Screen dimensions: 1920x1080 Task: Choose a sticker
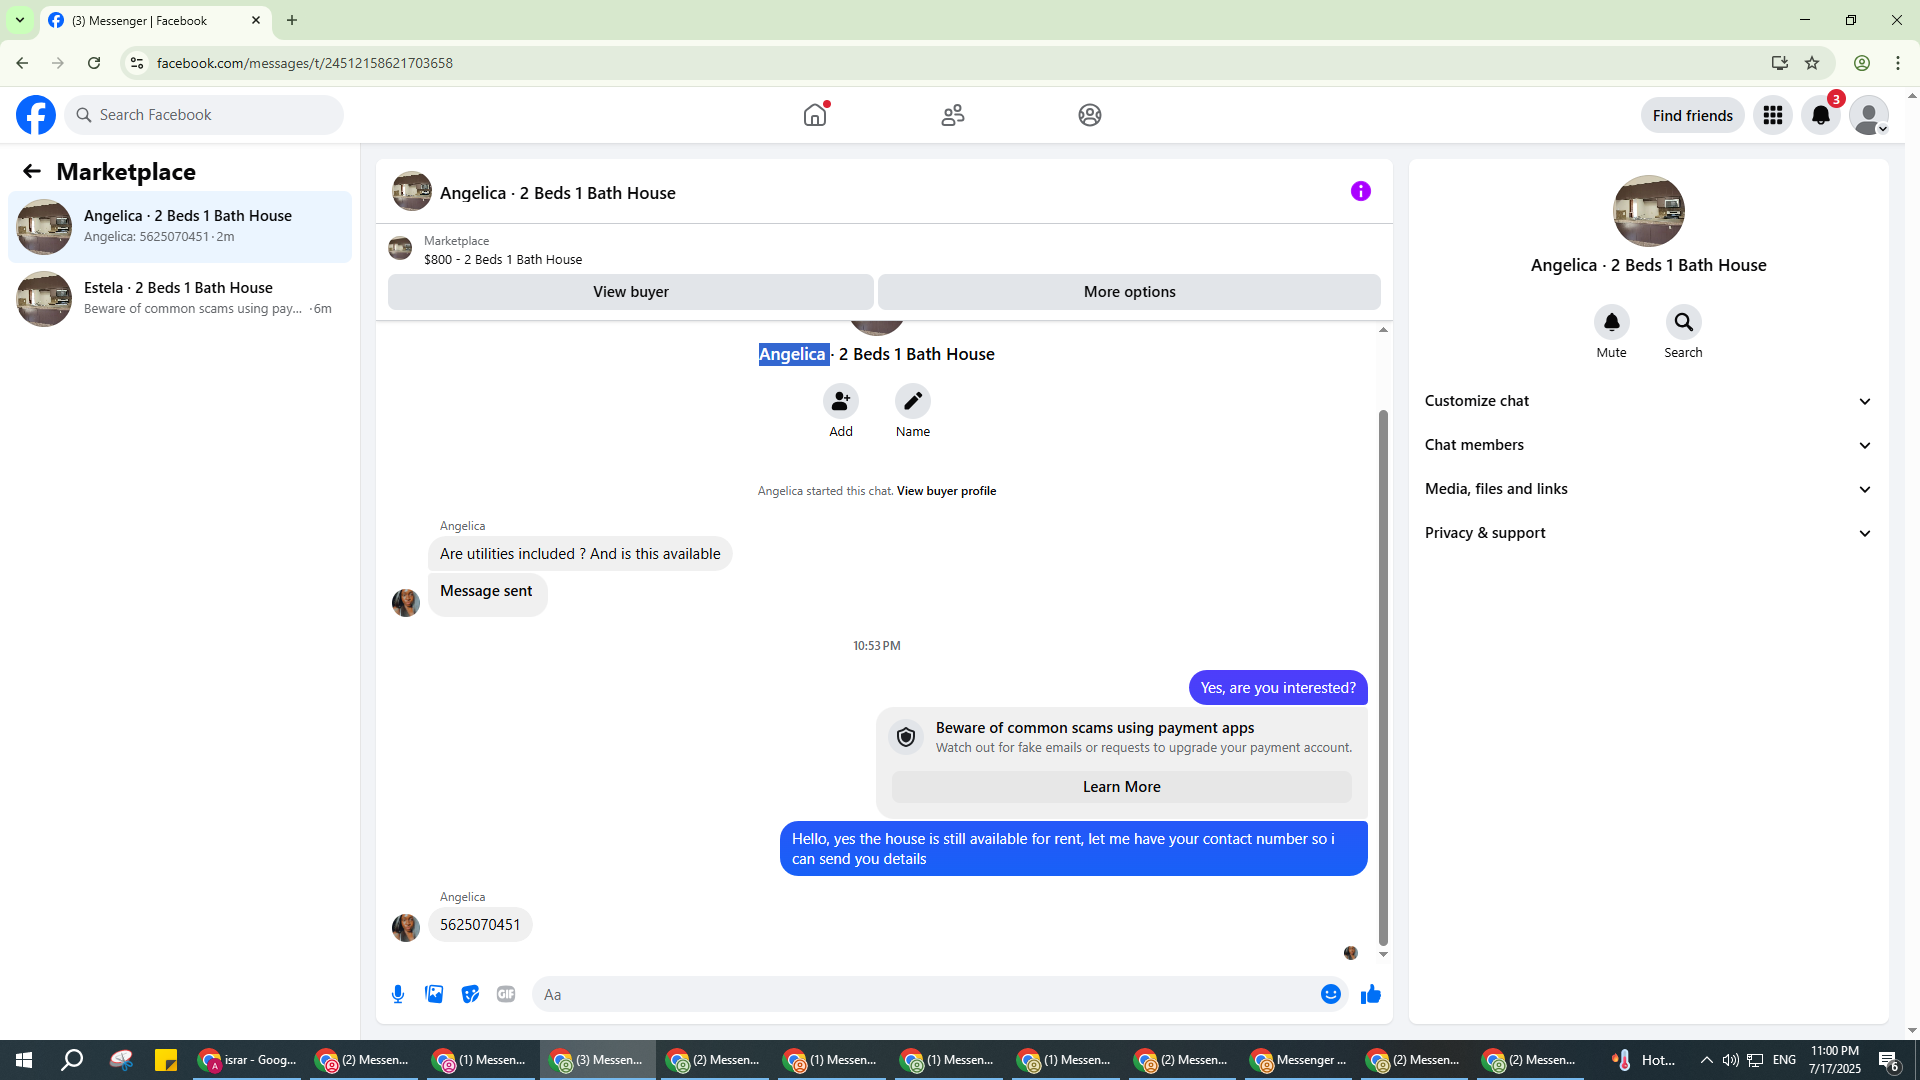[x=470, y=994]
